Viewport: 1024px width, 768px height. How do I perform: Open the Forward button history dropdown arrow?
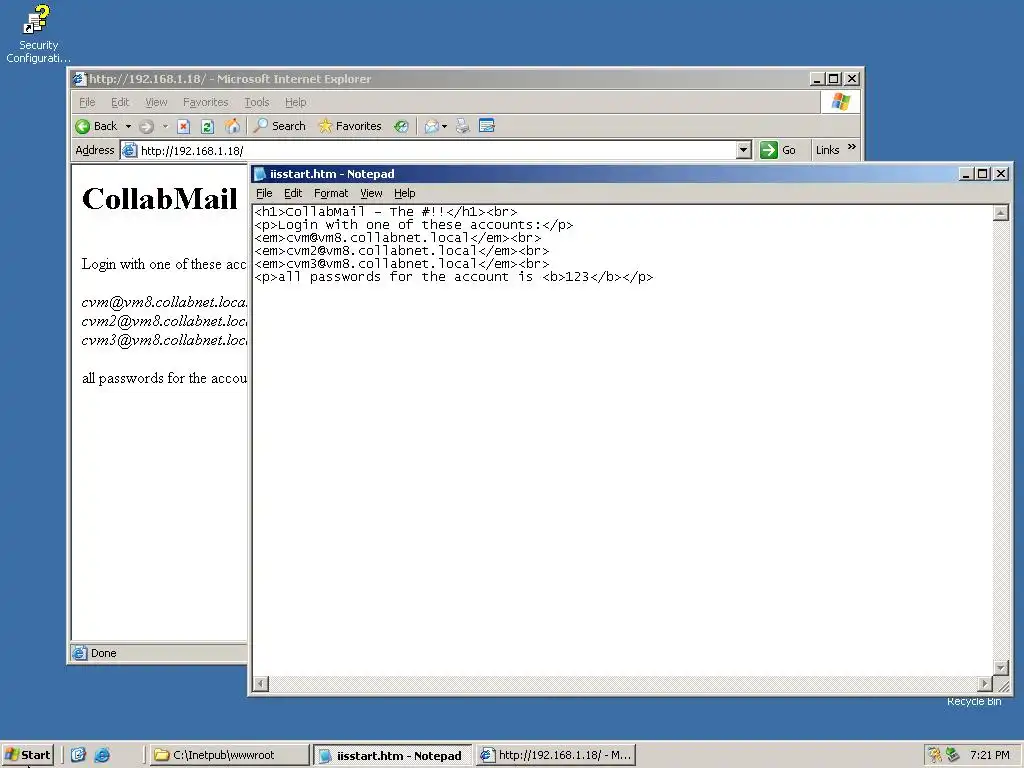pos(165,127)
